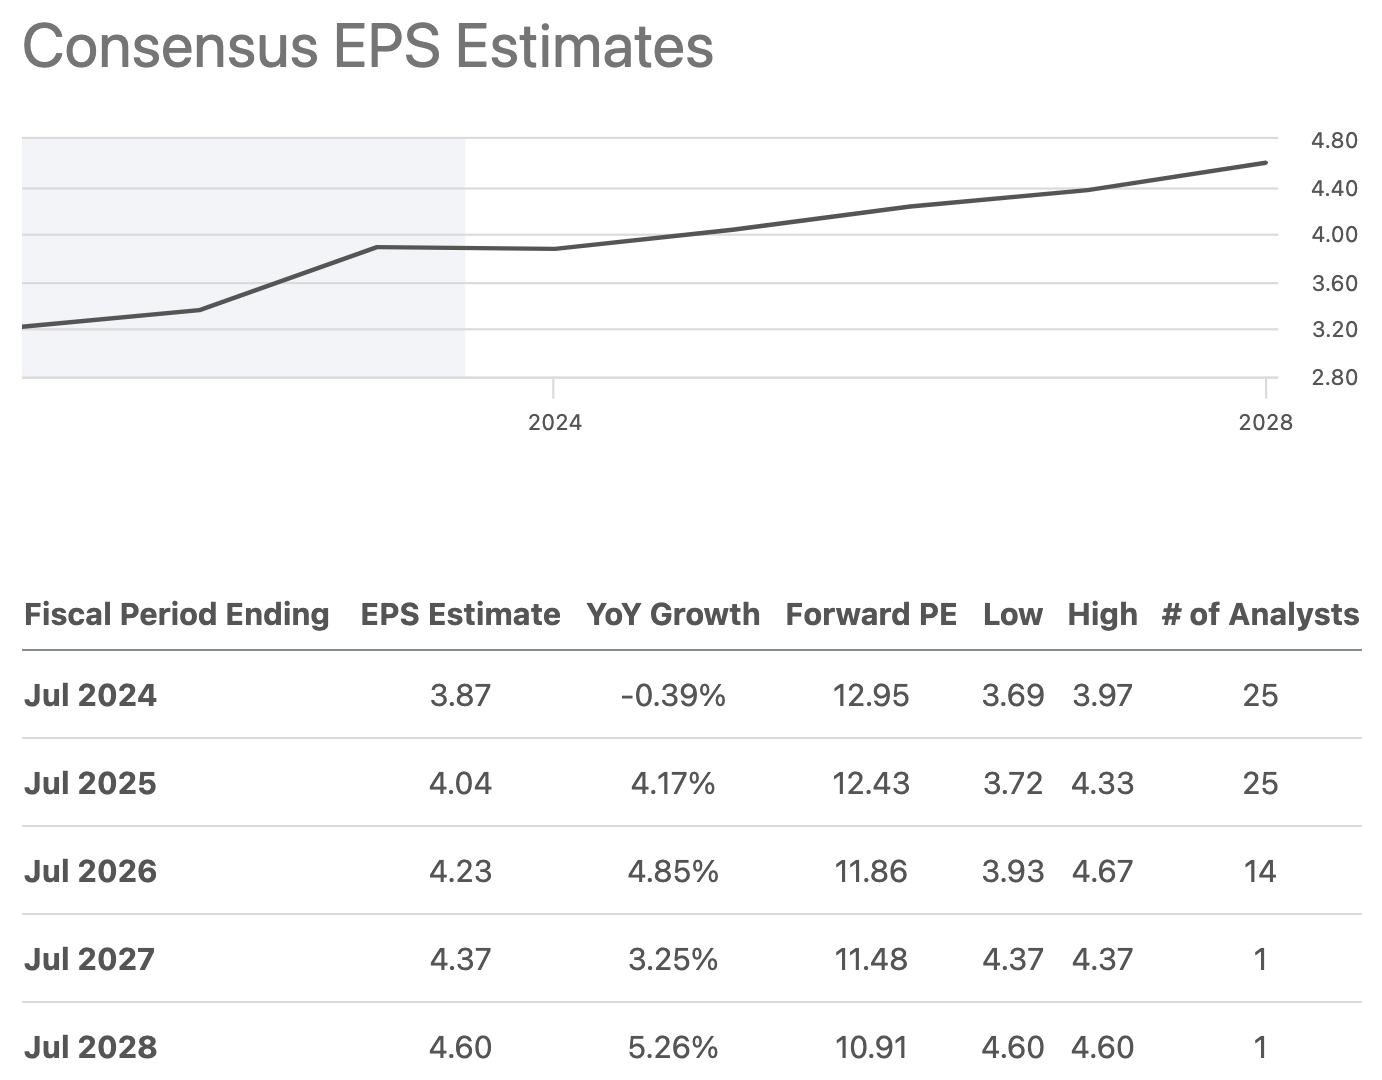Image resolution: width=1382 pixels, height=1080 pixels.
Task: Click the 2024 x-axis tick label
Action: 555,422
